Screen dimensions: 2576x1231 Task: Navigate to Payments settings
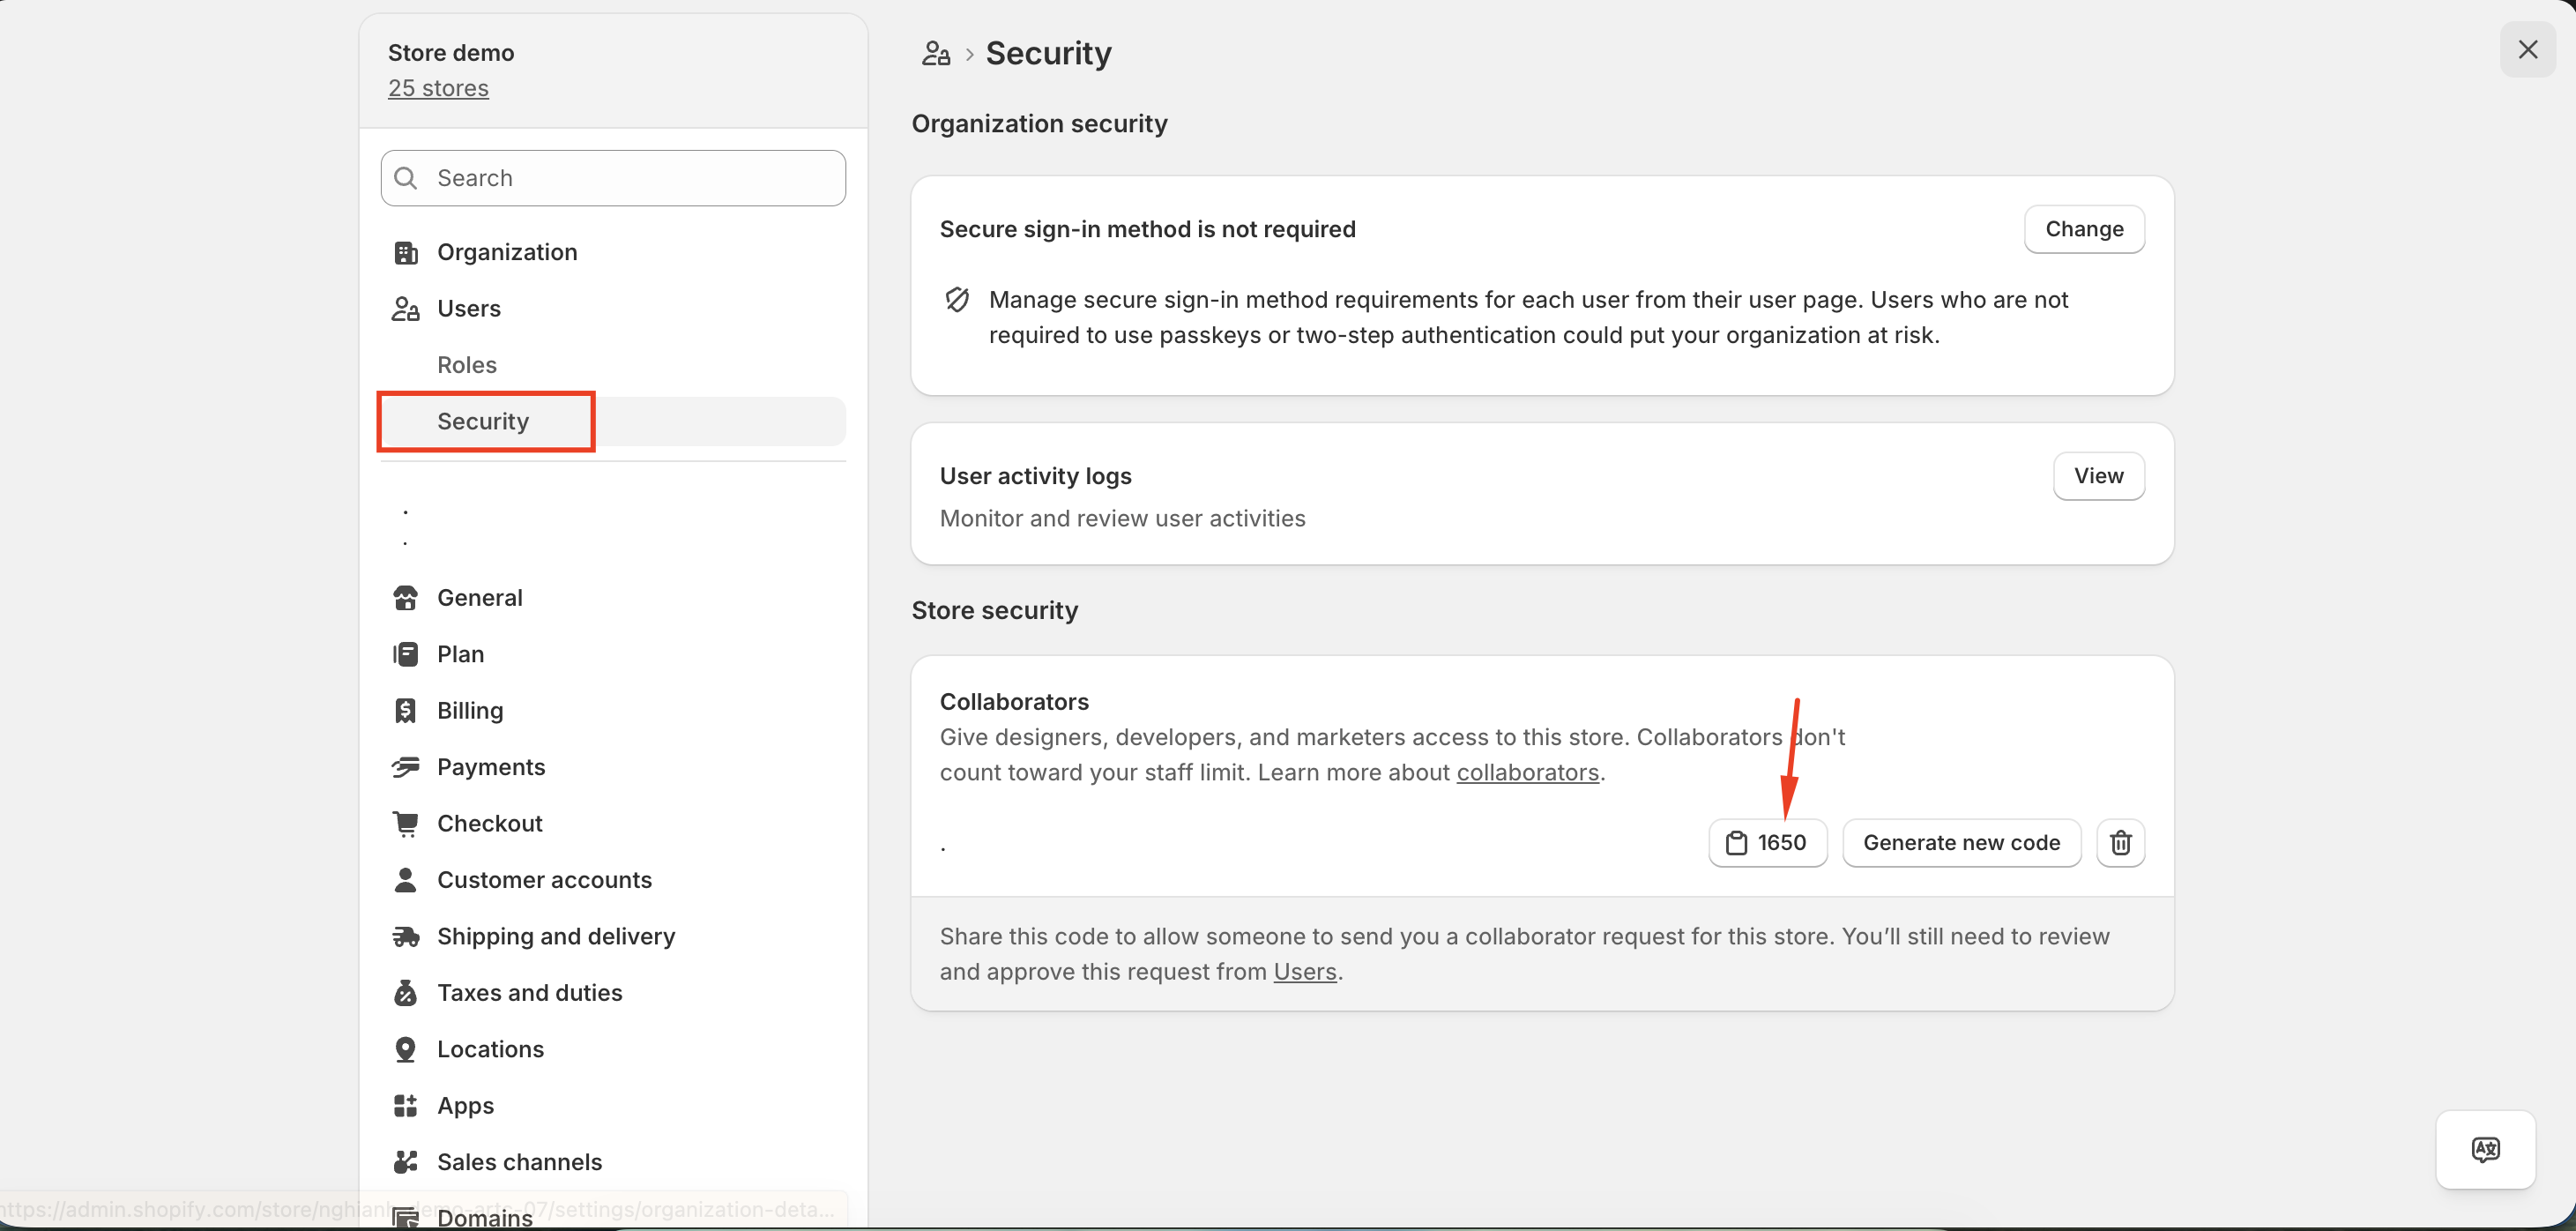613,767
